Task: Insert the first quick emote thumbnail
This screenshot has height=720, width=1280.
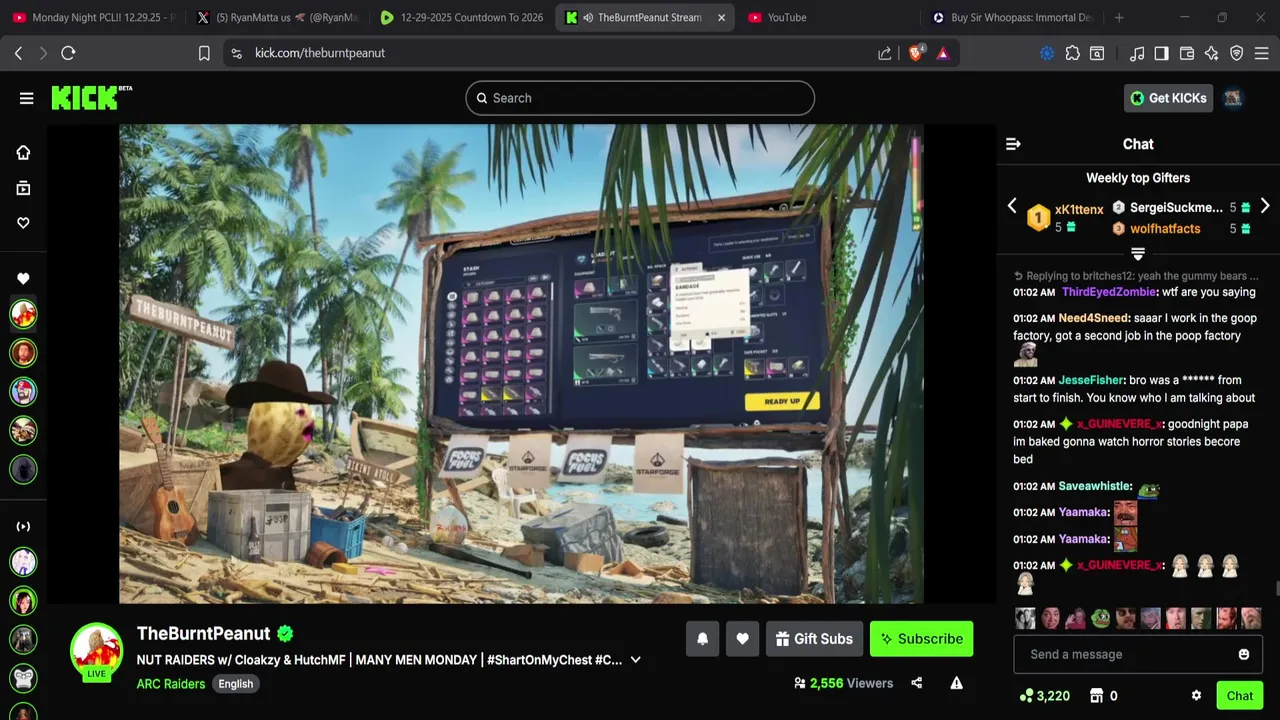Action: tap(1026, 618)
